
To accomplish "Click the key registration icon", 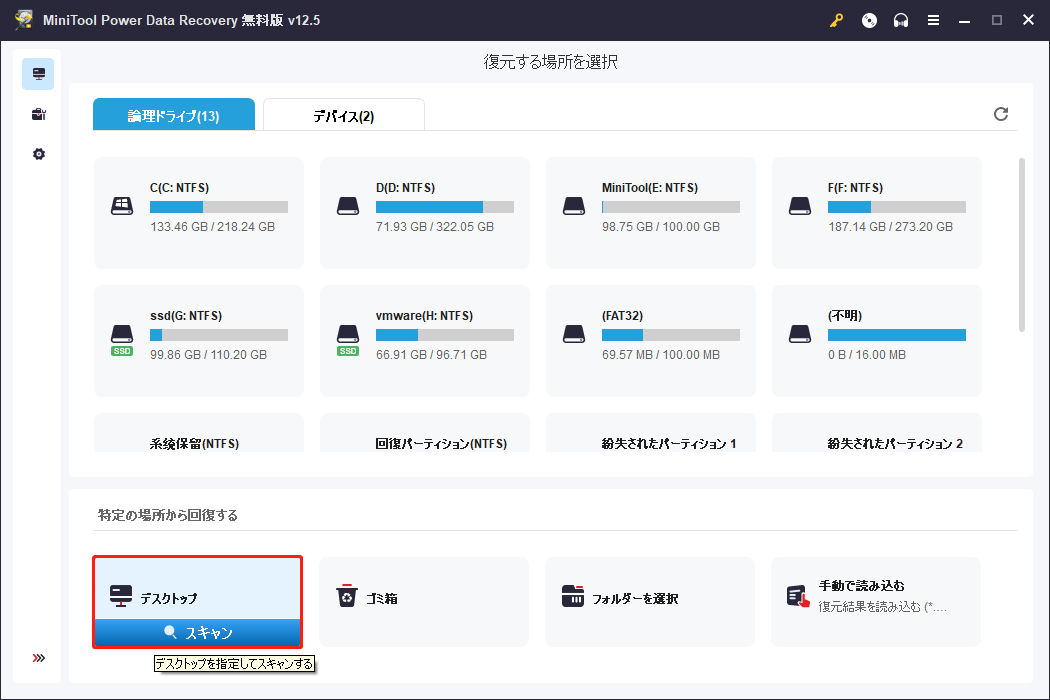I will [836, 20].
